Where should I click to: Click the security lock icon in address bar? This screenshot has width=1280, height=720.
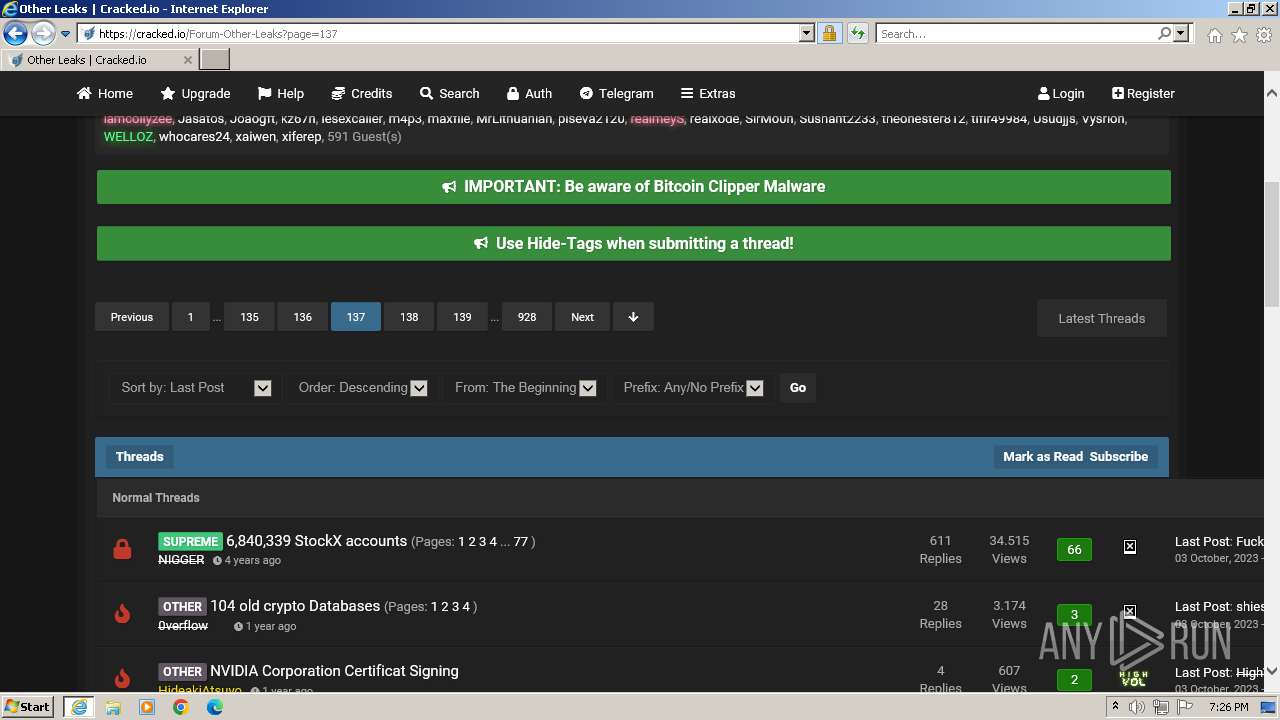829,33
